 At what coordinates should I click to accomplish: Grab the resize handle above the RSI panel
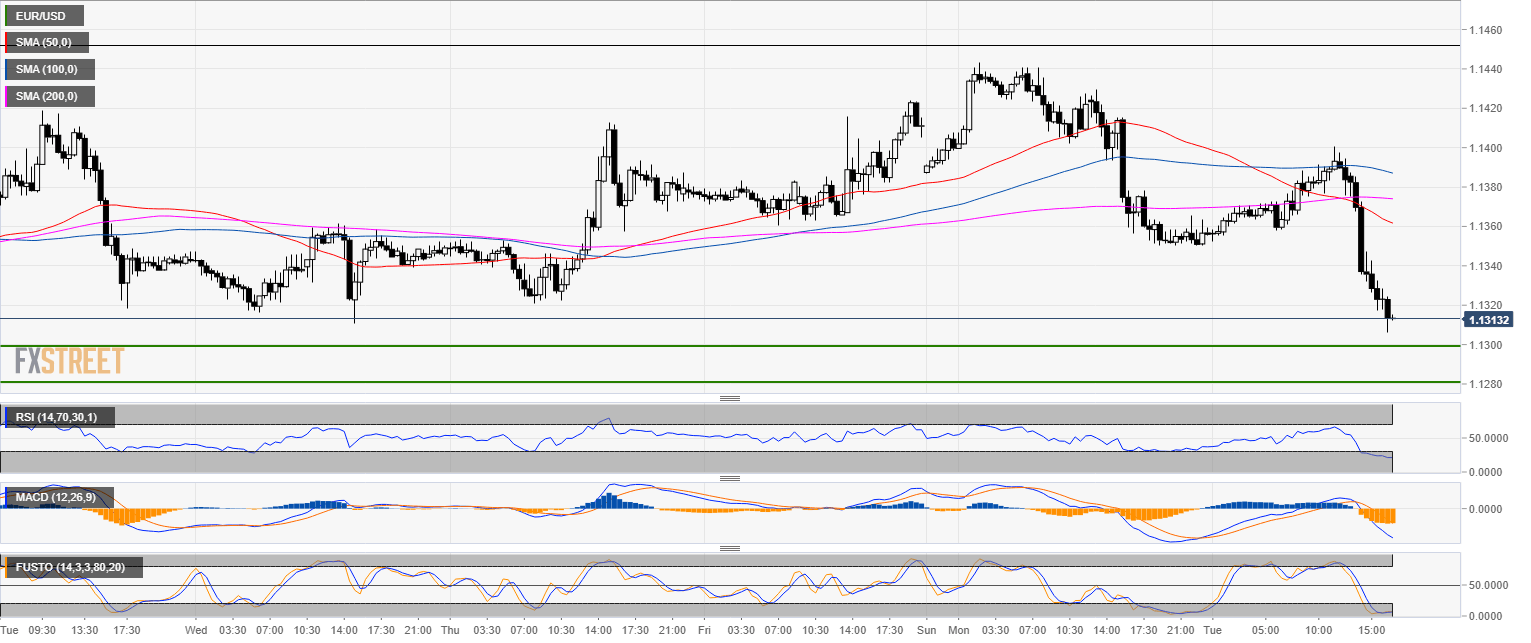click(730, 399)
